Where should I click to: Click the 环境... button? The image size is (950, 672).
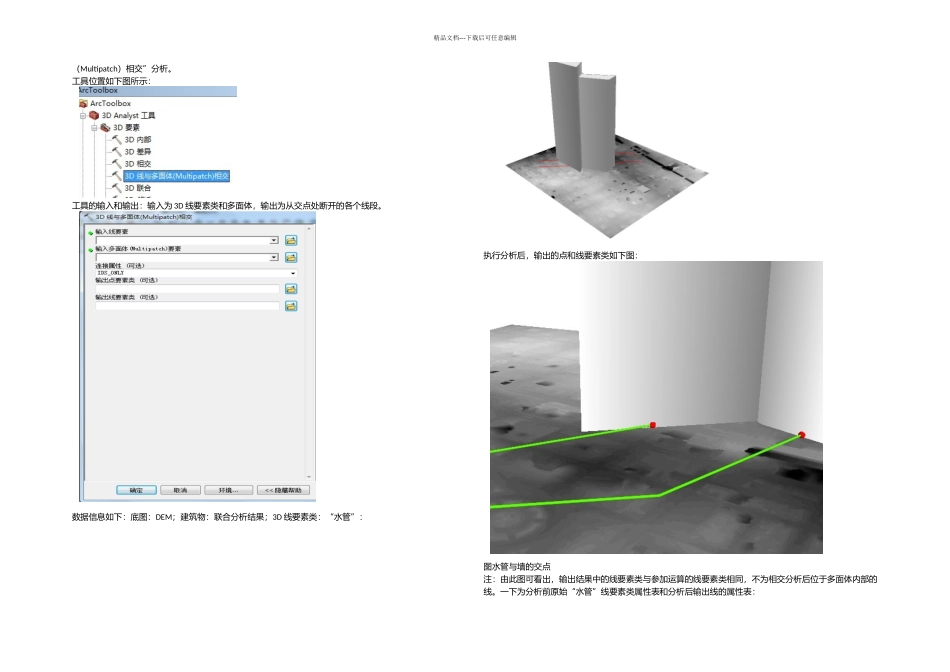click(228, 490)
